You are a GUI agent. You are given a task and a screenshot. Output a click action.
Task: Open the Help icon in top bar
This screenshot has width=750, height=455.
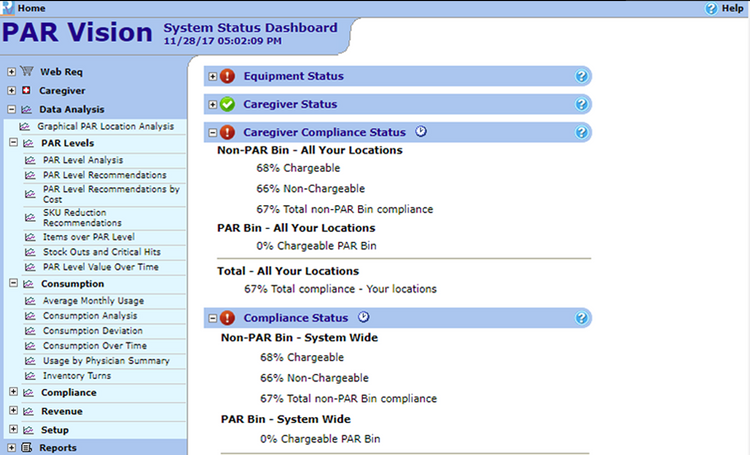711,8
